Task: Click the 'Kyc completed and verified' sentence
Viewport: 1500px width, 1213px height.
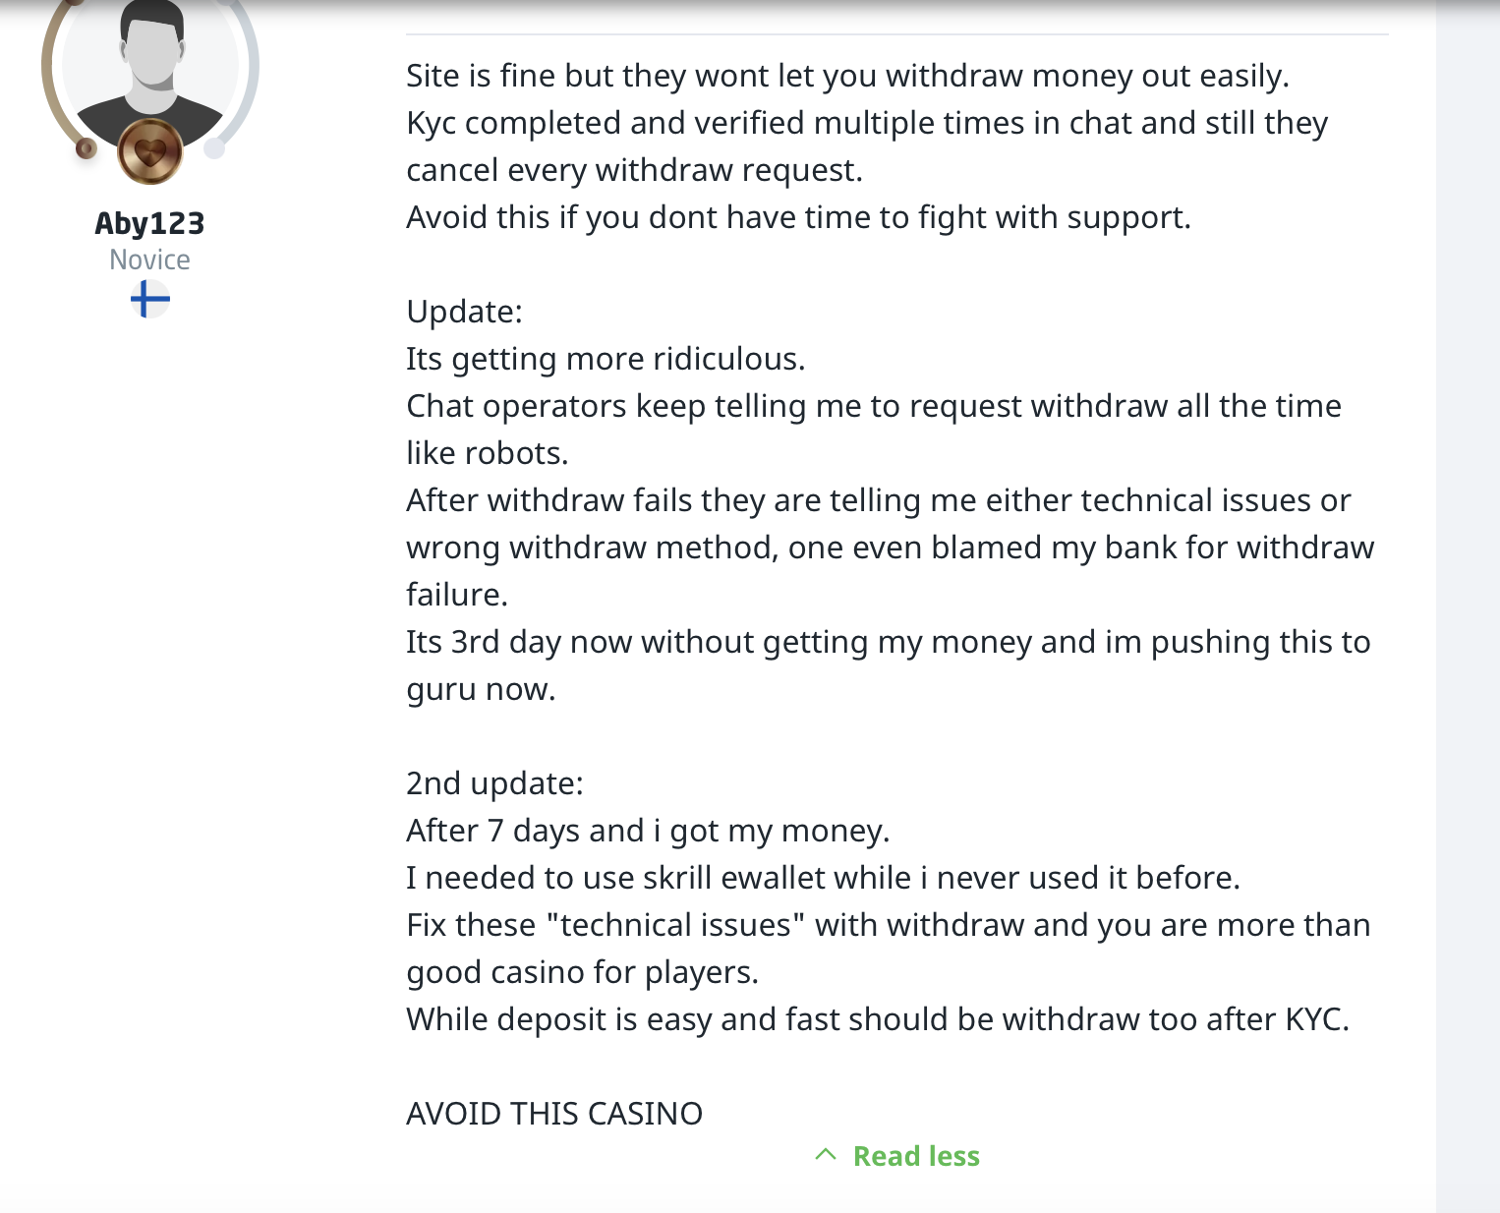Action: pos(866,123)
